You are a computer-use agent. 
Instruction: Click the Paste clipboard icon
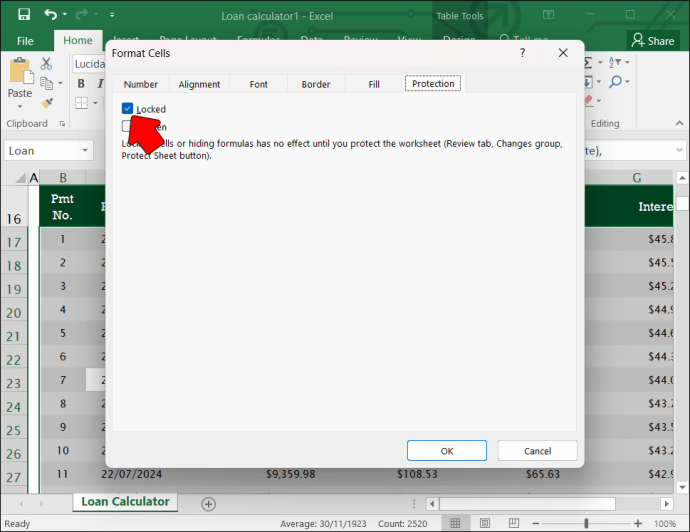[x=20, y=71]
